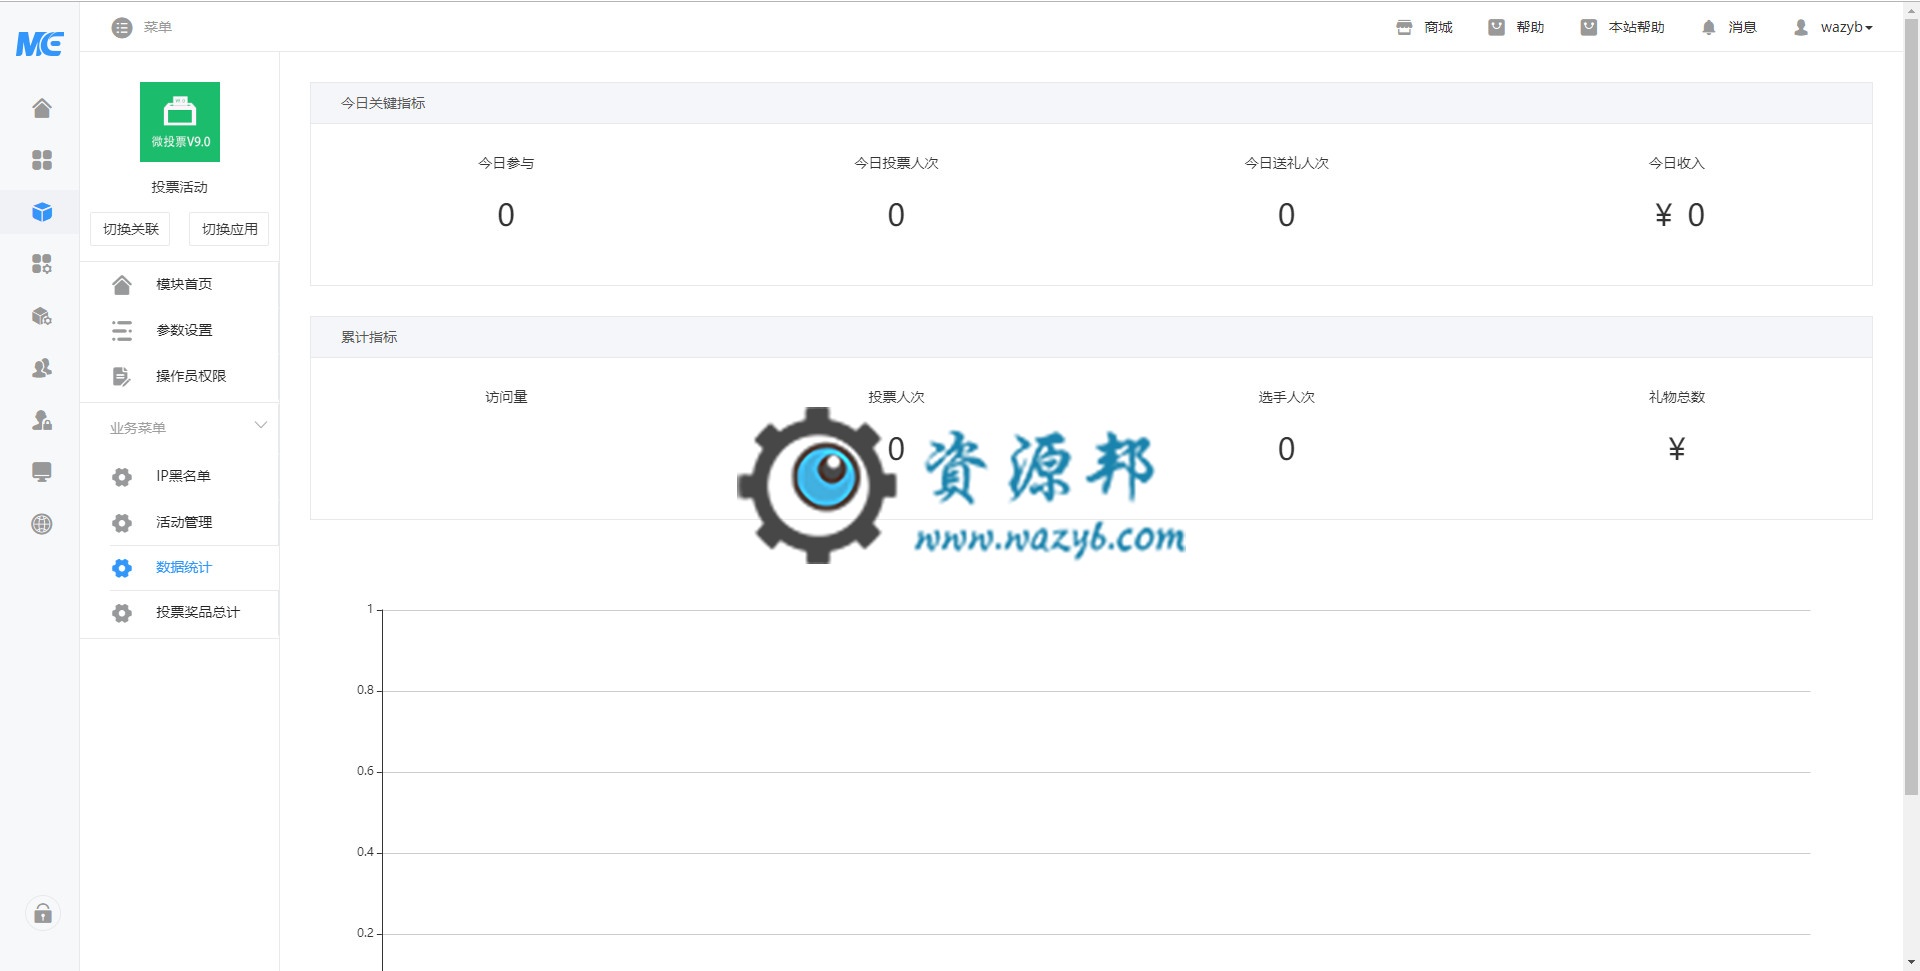The height and width of the screenshot is (971, 1920).
Task: Click the 今日送礼人次 metric label
Action: [x=1286, y=163]
